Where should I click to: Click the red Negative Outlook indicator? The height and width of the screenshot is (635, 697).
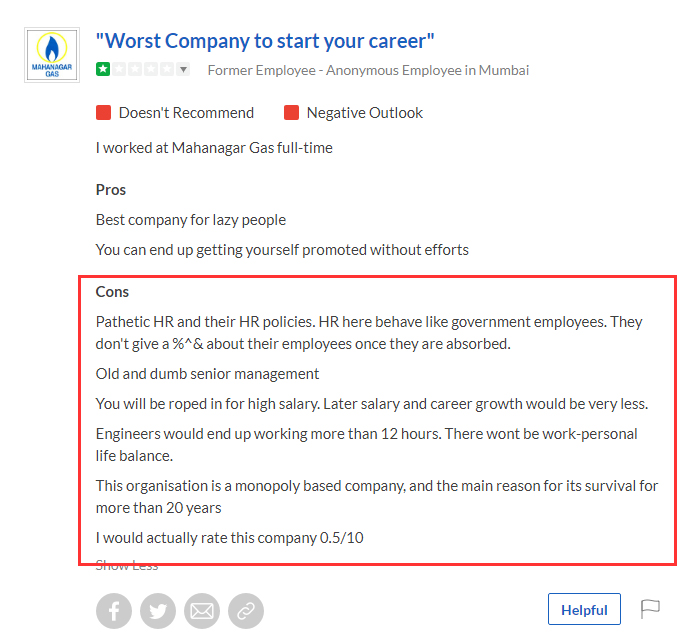tap(292, 113)
